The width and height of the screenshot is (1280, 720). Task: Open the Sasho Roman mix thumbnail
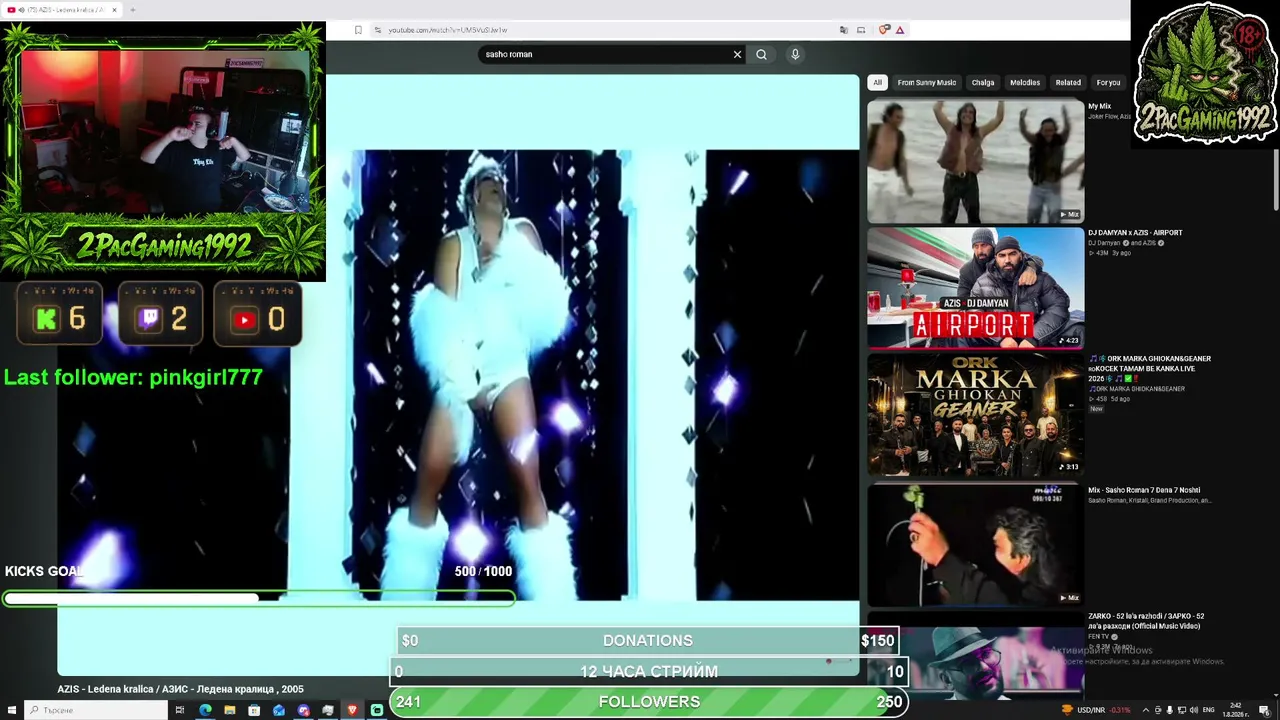[975, 545]
